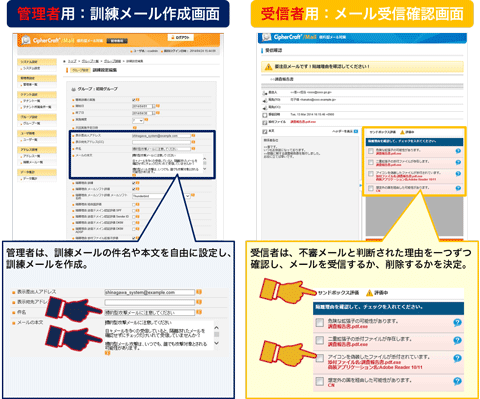Toggle the checkbox above the Thunderbird dropdown

(x=134, y=189)
